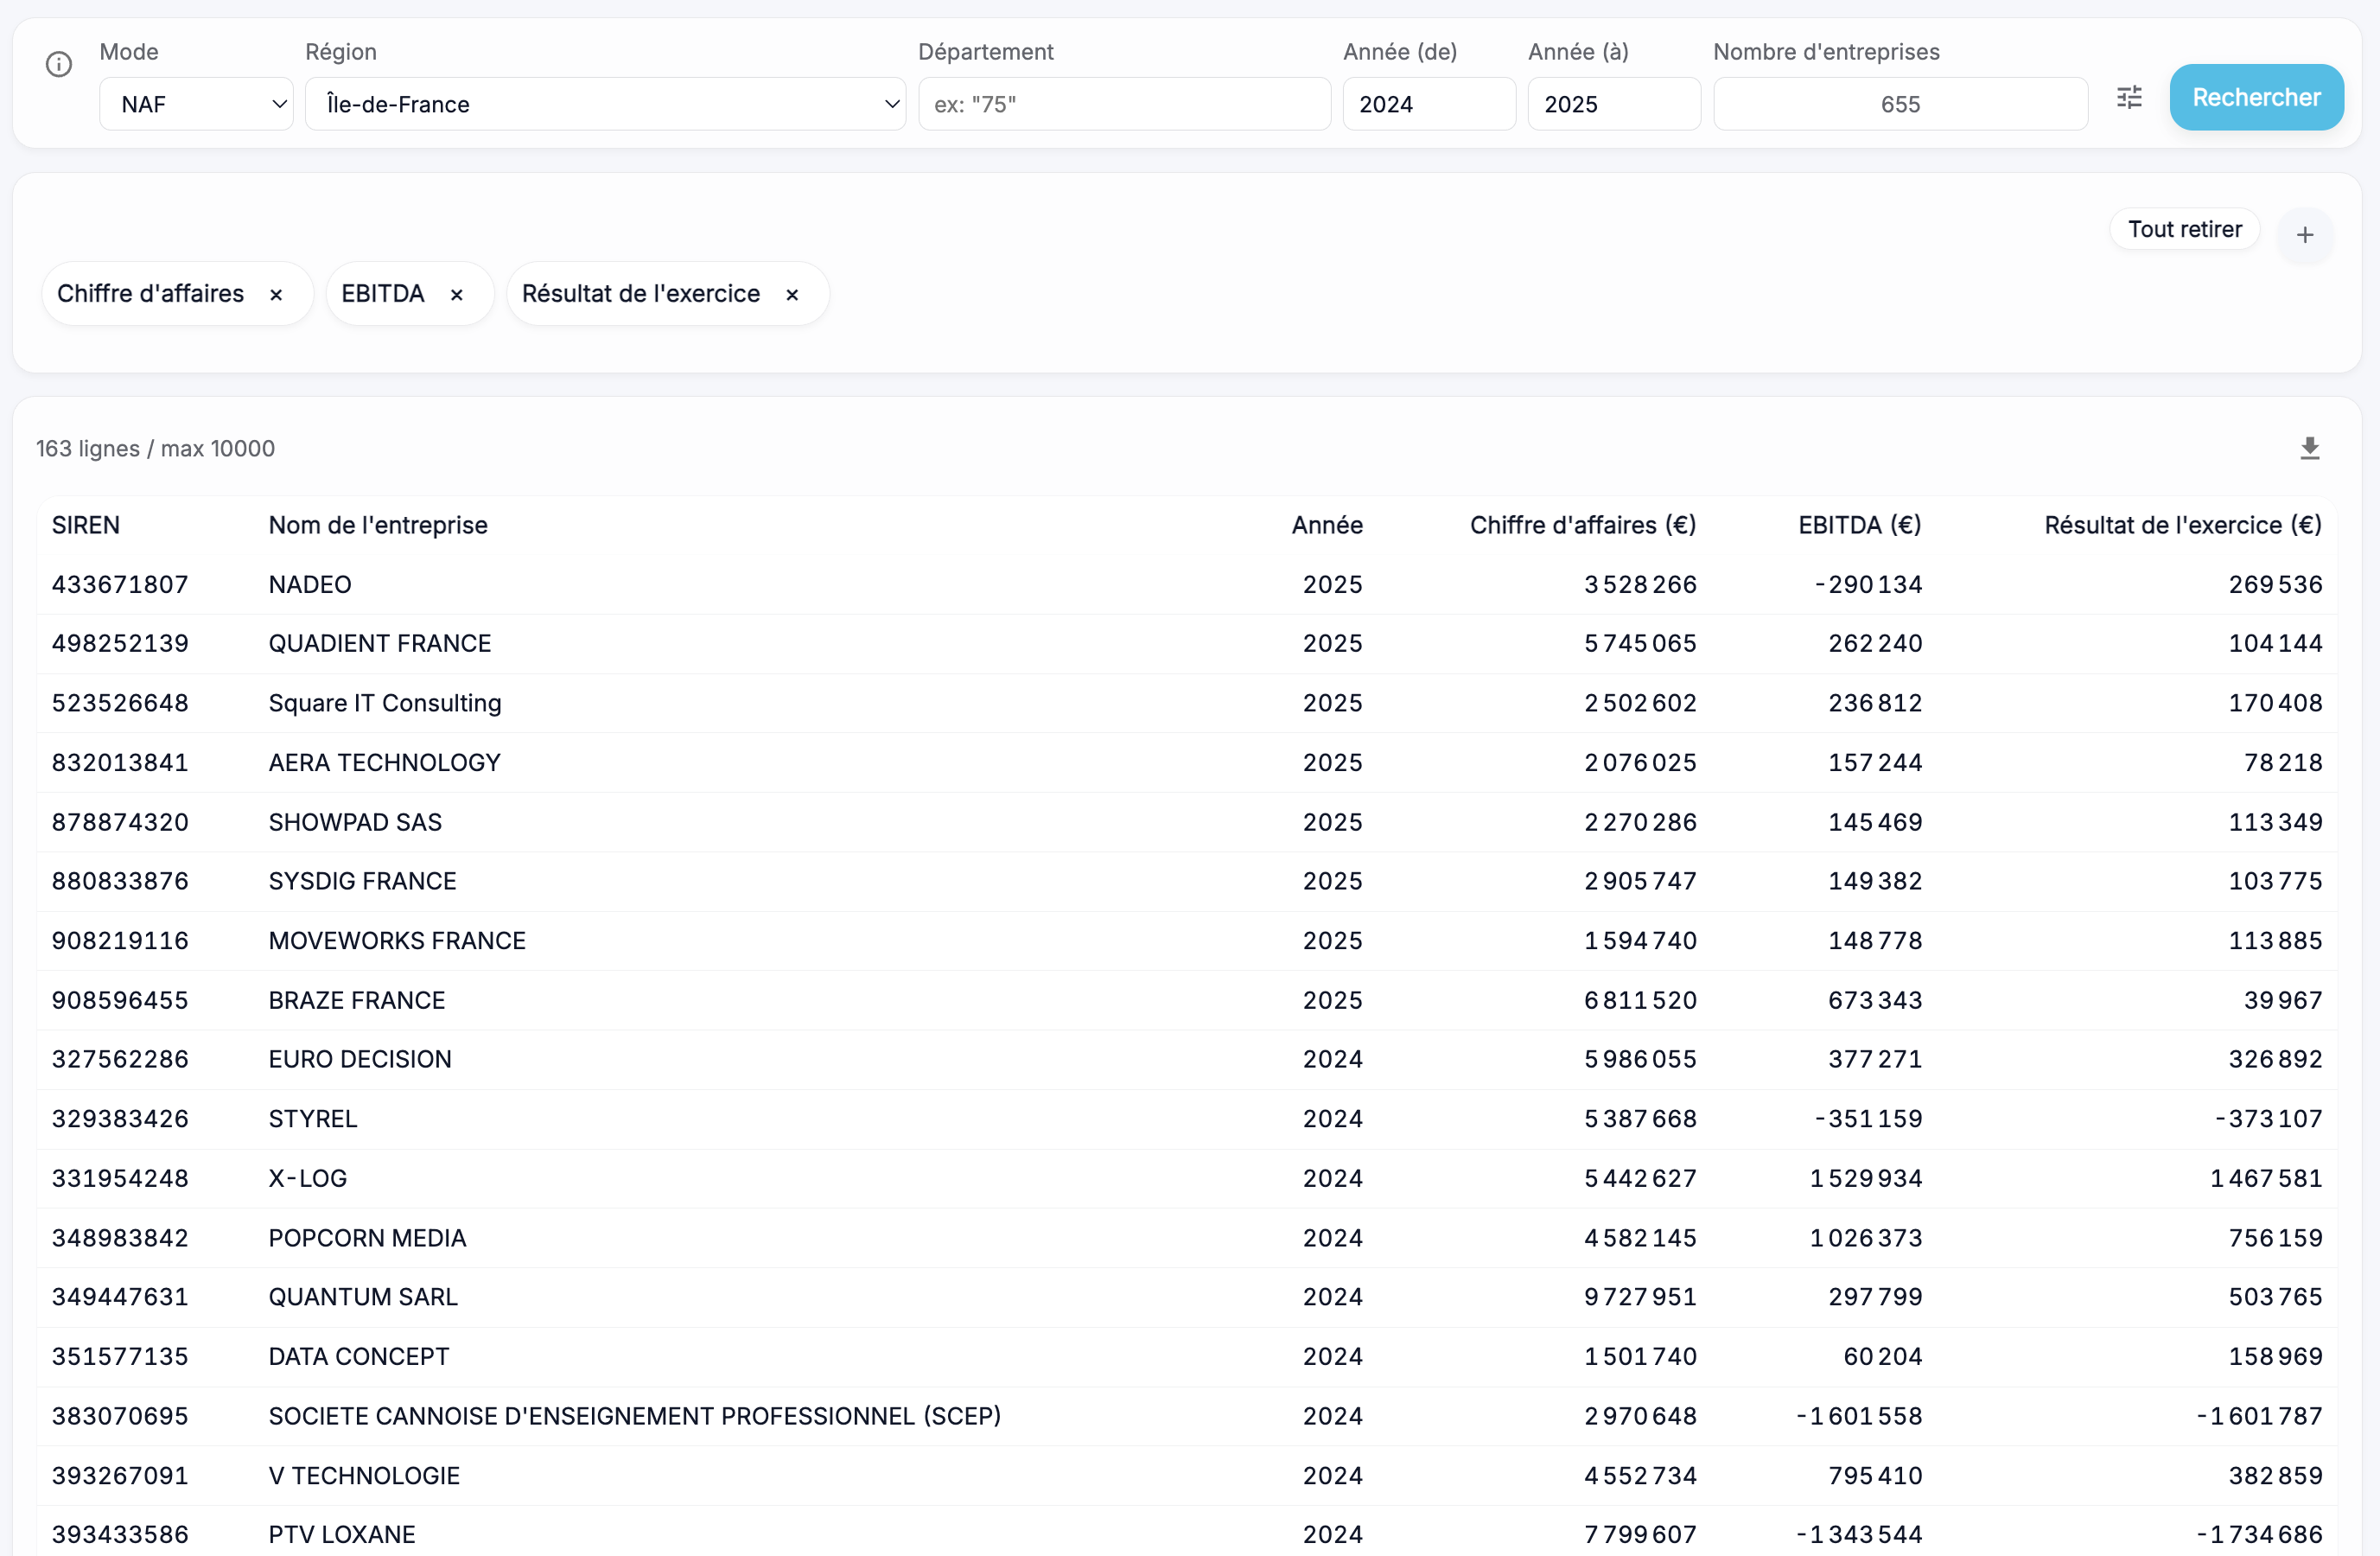Click the Nombre d'entreprises field

(1899, 104)
